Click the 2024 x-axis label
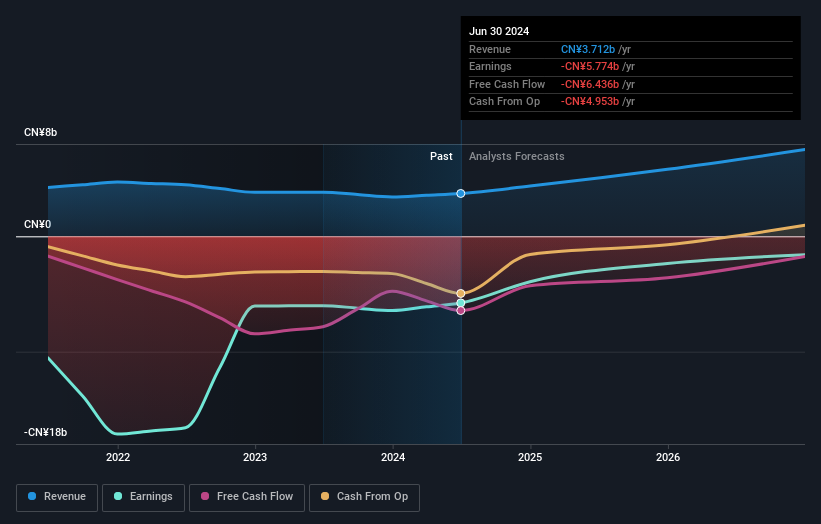The width and height of the screenshot is (821, 524). pos(393,457)
